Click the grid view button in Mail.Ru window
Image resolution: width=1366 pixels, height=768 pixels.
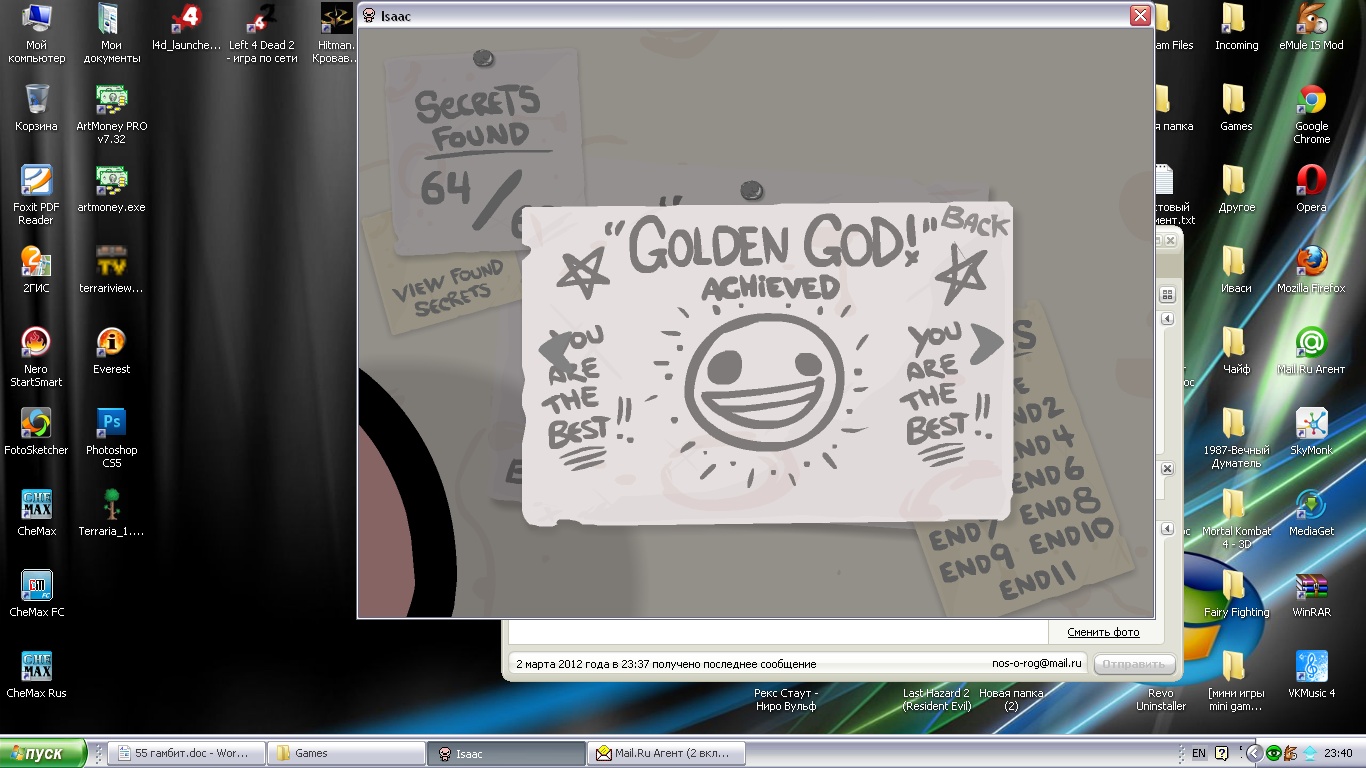coord(1167,295)
